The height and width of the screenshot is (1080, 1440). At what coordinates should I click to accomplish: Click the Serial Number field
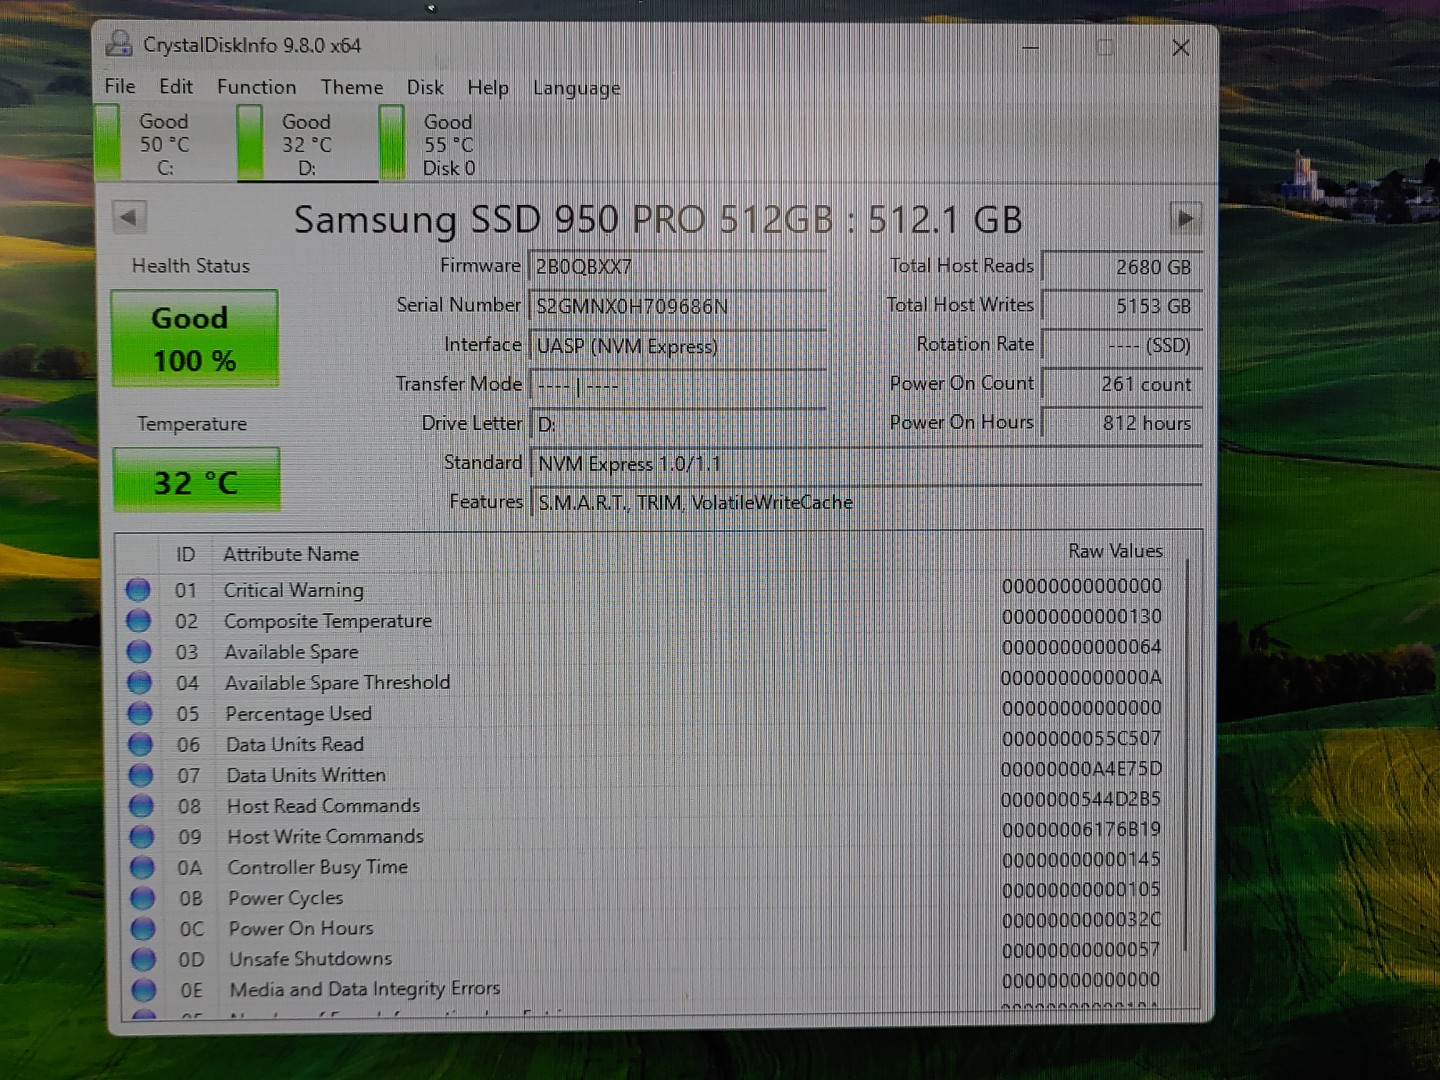point(676,306)
